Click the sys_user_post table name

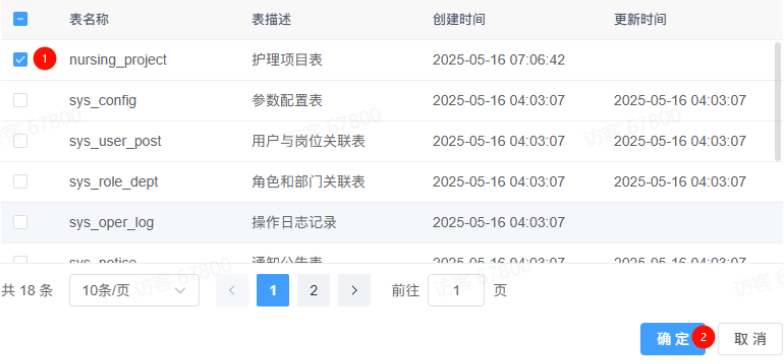[115, 141]
